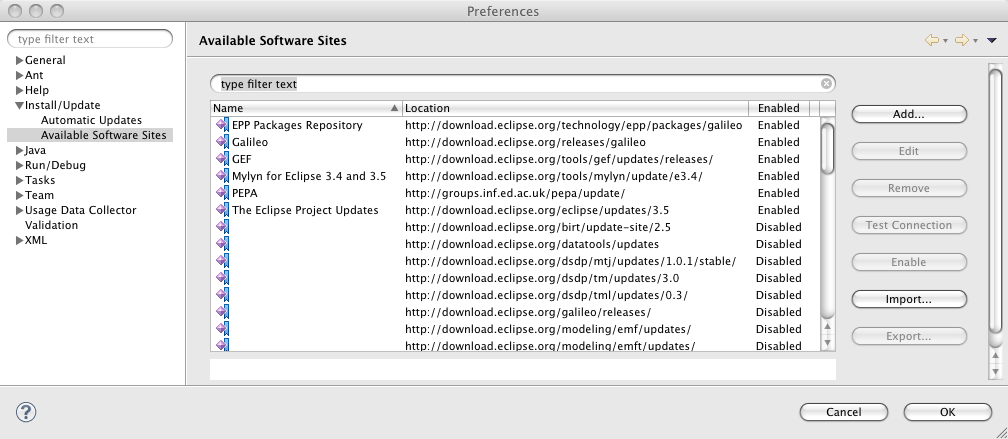Sort by the Enabled column header
This screenshot has height=439, width=1008.
pyautogui.click(x=779, y=108)
